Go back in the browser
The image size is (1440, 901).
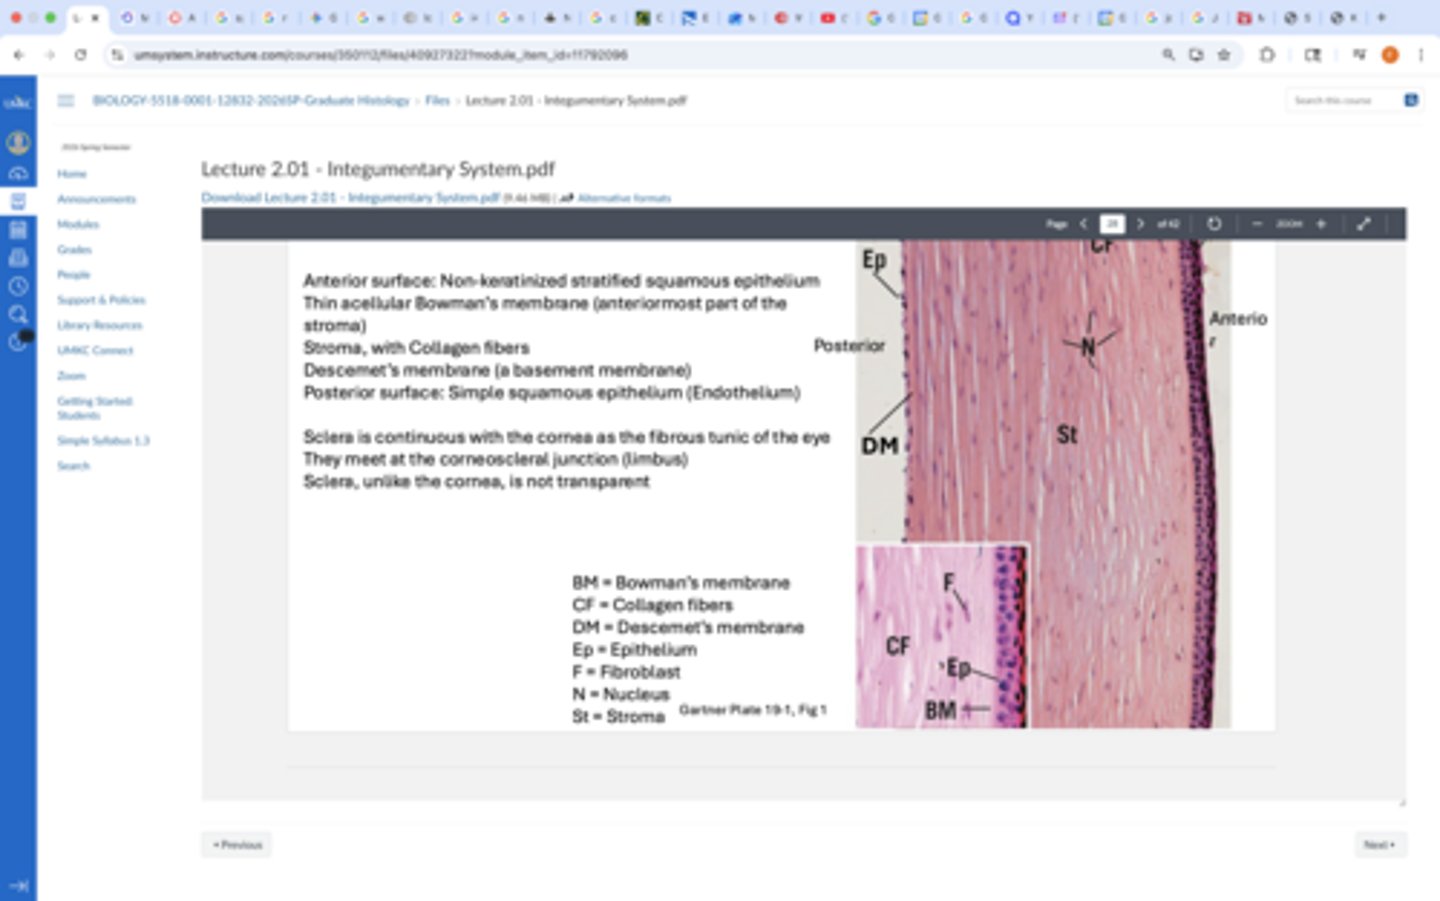[x=19, y=55]
